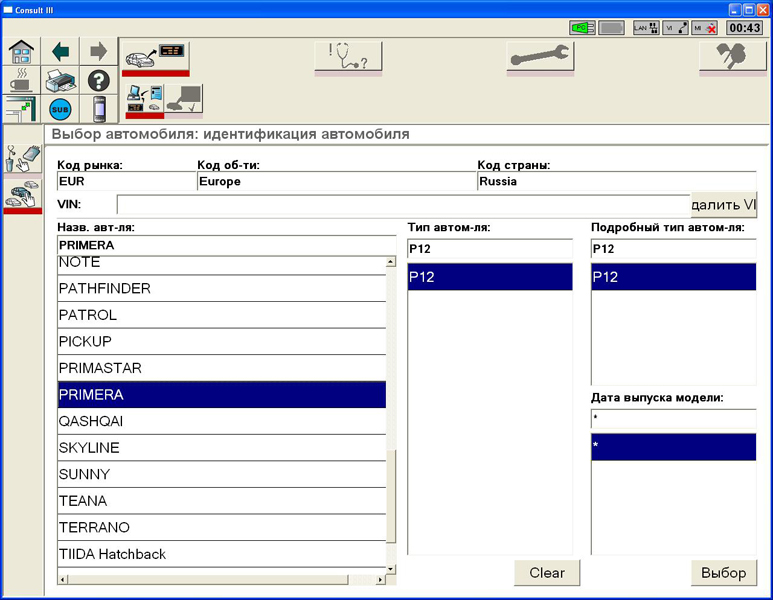This screenshot has height=600, width=773.
Task: Select SKYLINE in the vehicle list
Action: coord(222,448)
